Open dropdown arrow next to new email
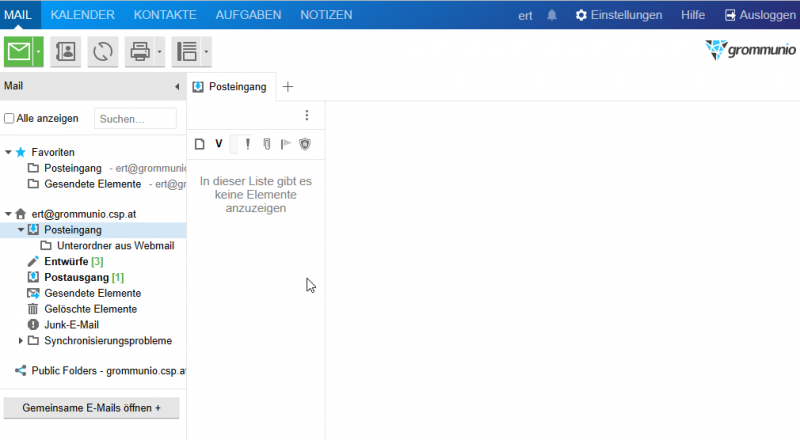800x440 pixels. (x=39, y=52)
